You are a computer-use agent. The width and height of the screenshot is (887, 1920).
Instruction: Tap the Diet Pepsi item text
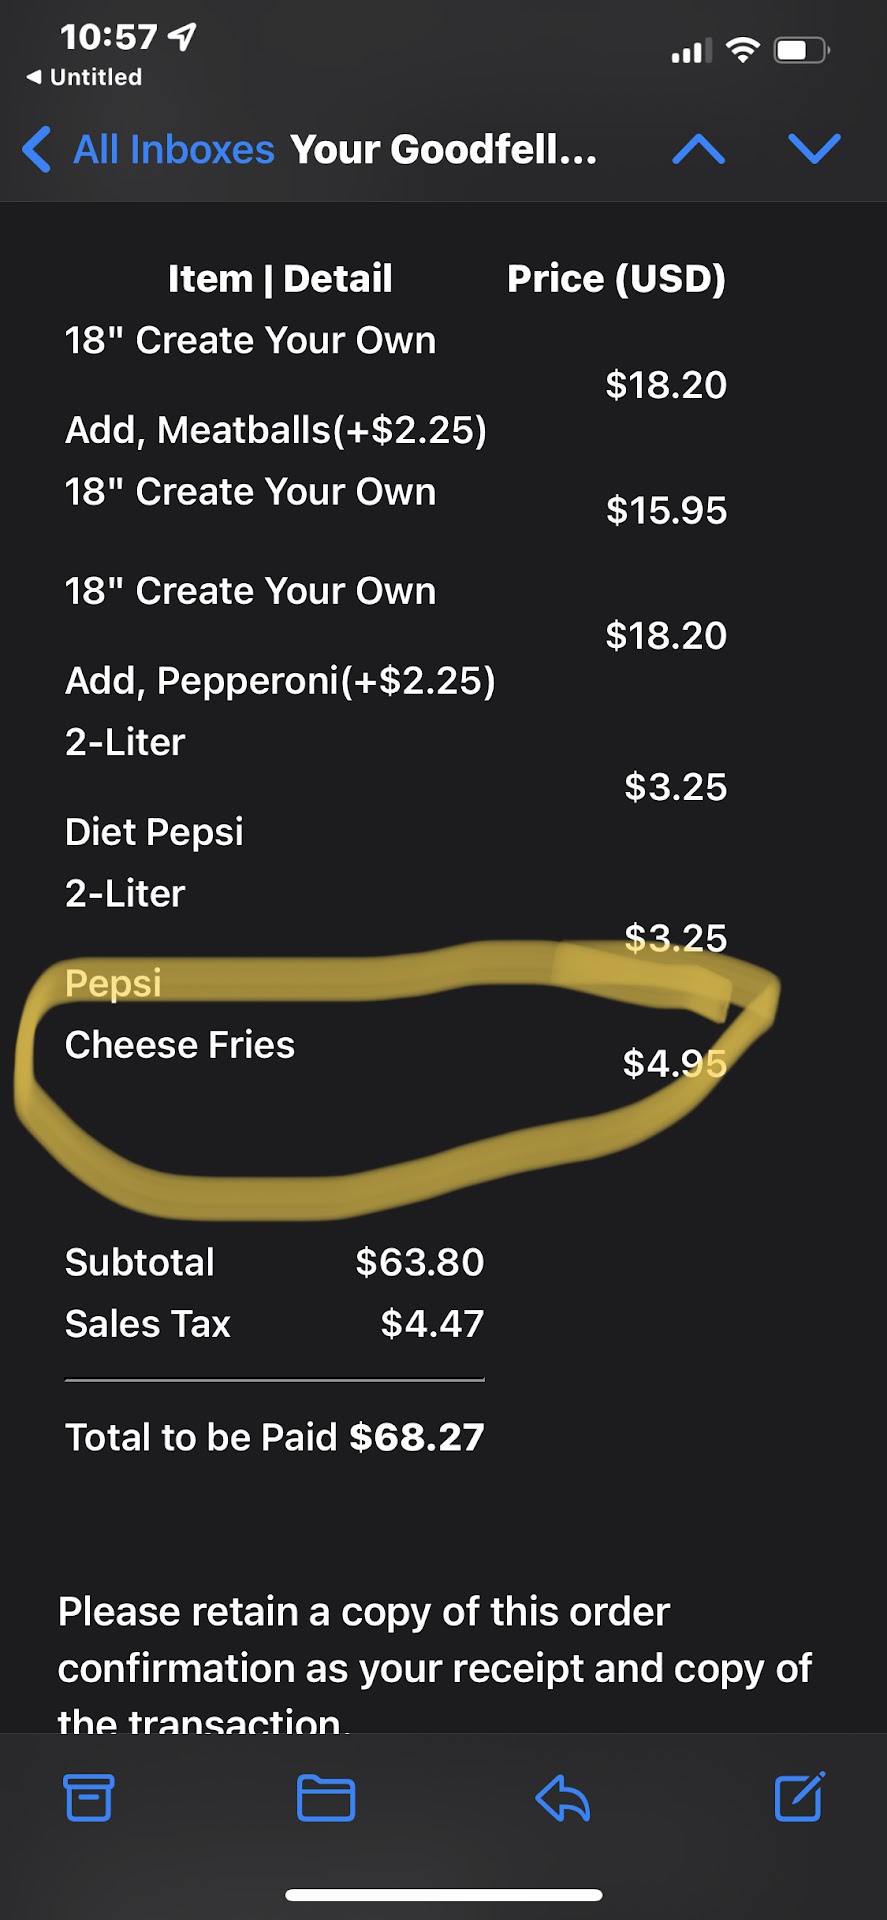154,832
